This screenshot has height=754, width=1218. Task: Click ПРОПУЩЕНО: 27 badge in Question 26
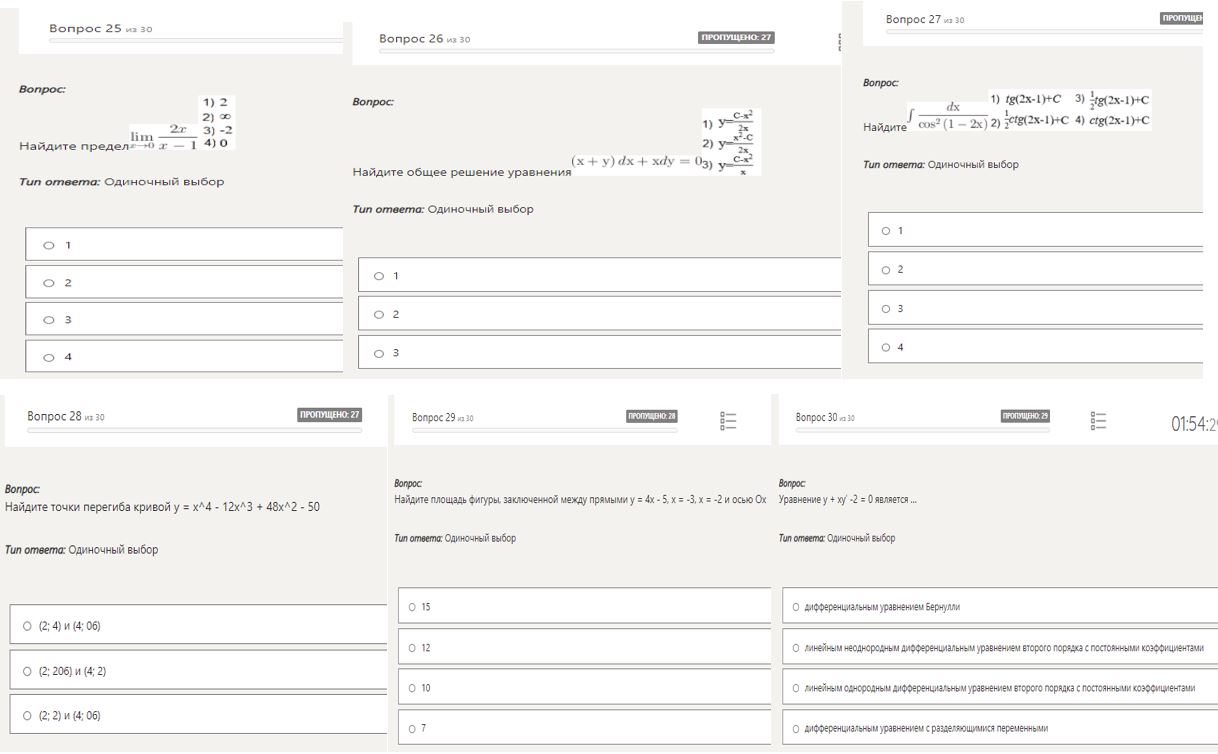[736, 38]
